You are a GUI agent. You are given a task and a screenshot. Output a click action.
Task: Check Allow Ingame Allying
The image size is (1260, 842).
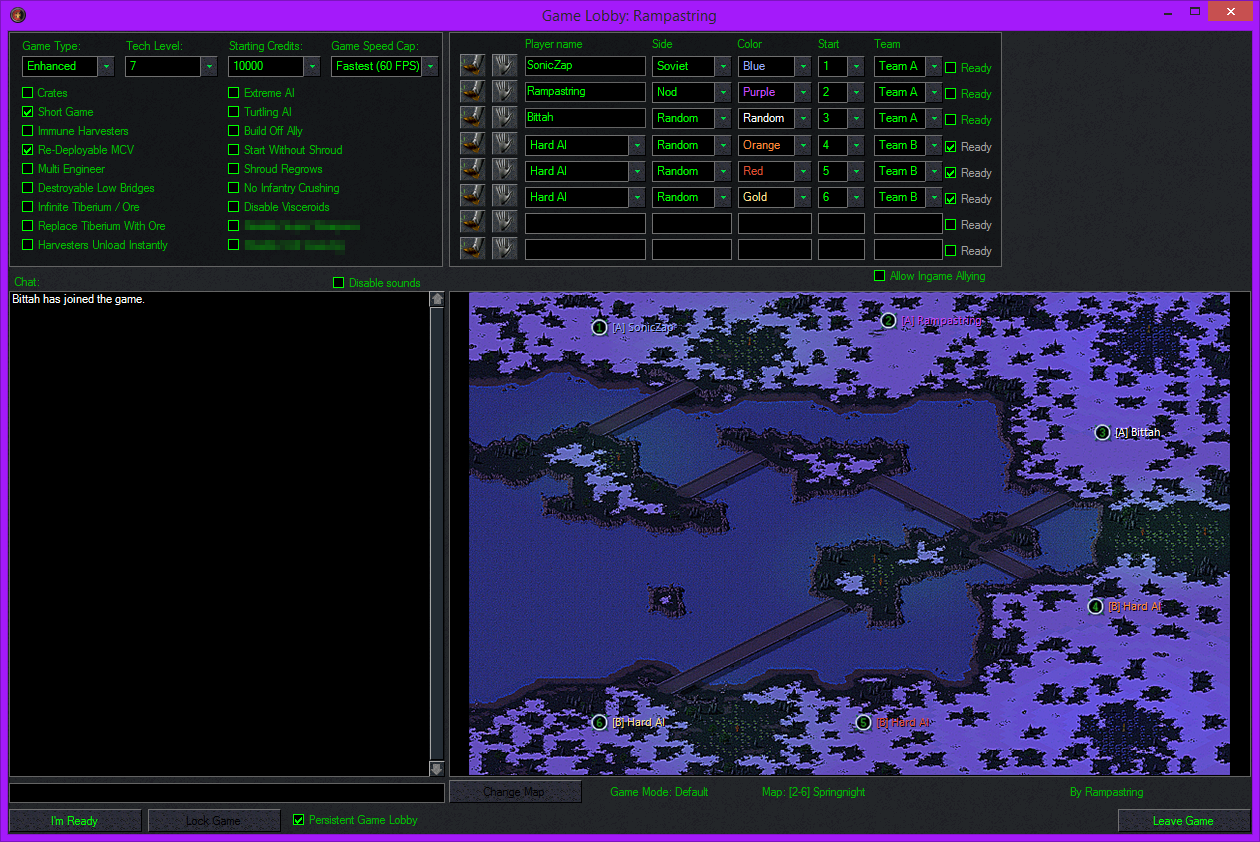[880, 276]
